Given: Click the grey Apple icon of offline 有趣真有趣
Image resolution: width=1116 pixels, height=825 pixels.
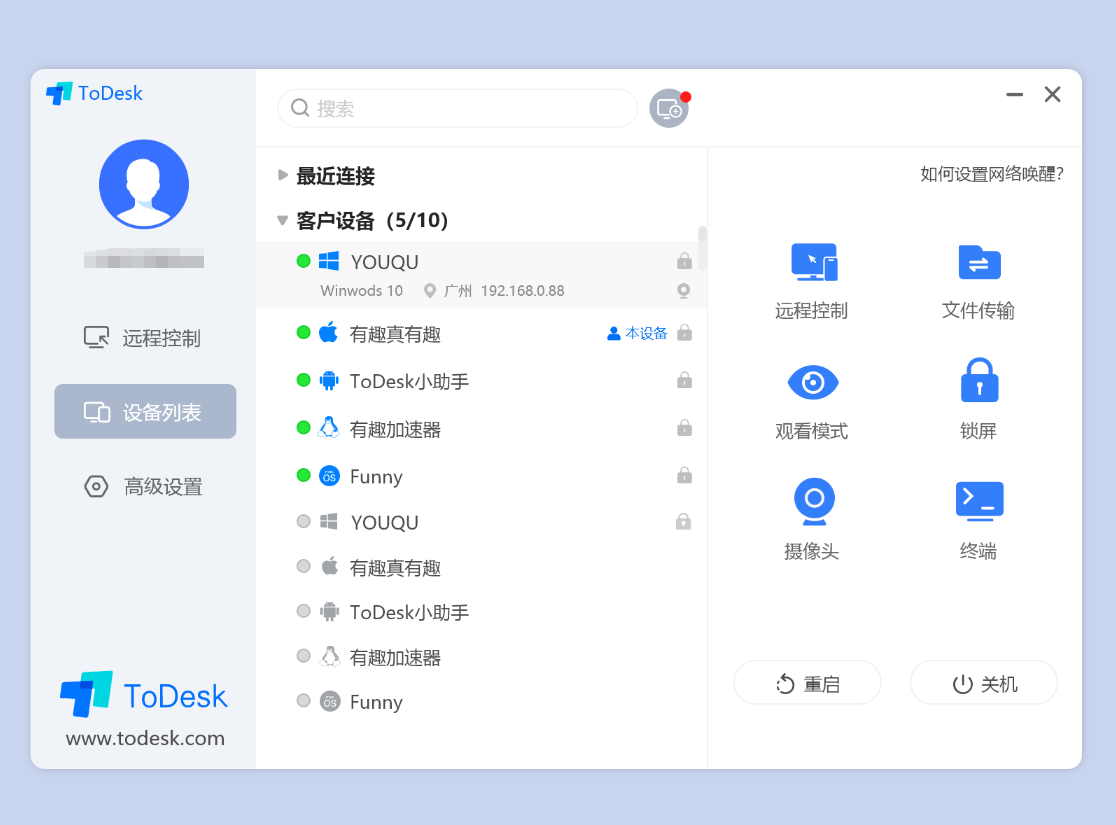Looking at the screenshot, I should (x=329, y=567).
